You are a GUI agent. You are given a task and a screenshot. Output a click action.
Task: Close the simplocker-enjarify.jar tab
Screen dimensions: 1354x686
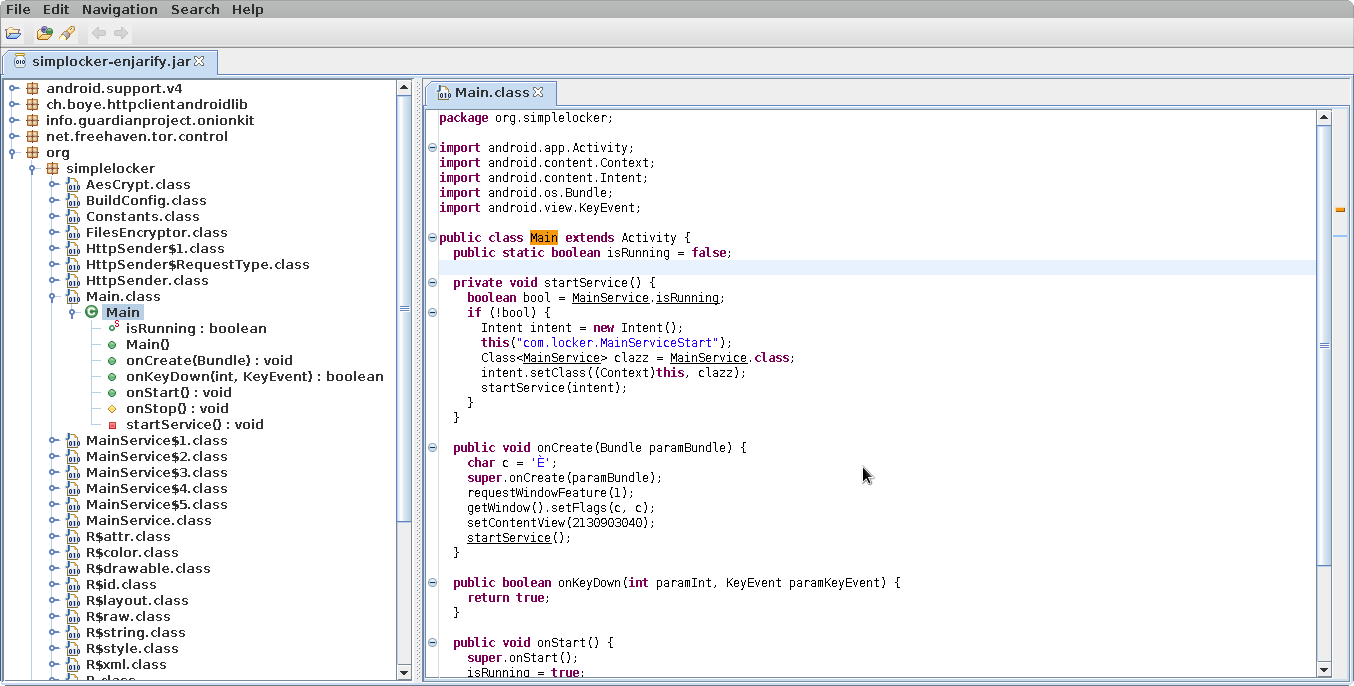(x=199, y=61)
